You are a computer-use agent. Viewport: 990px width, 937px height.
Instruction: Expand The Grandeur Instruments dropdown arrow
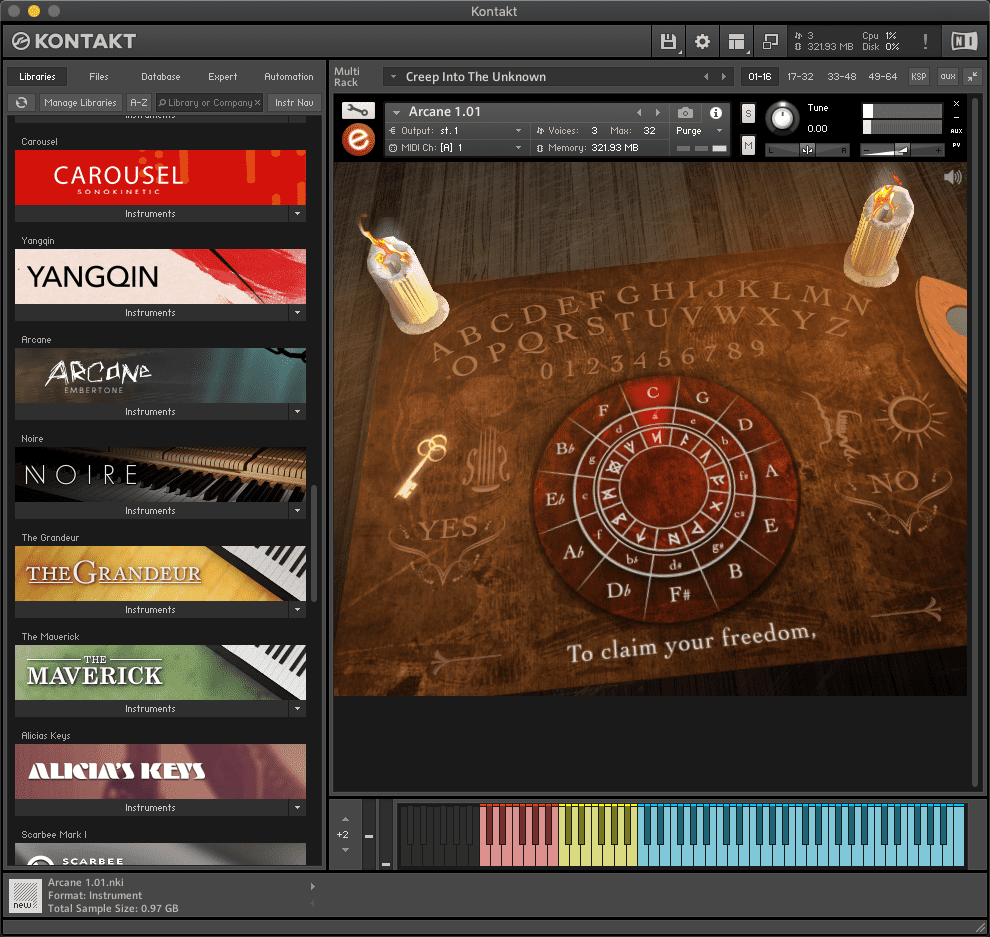297,610
